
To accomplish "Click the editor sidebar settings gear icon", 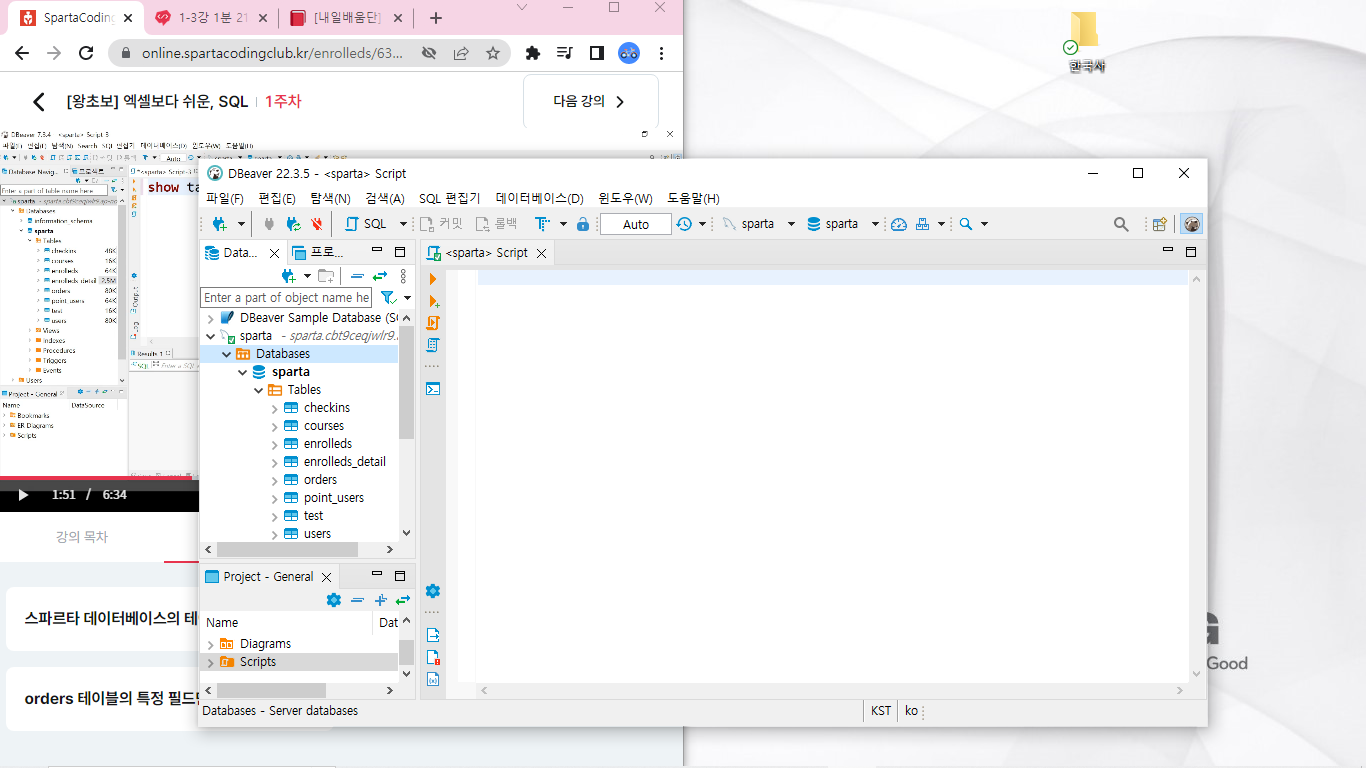I will click(433, 591).
